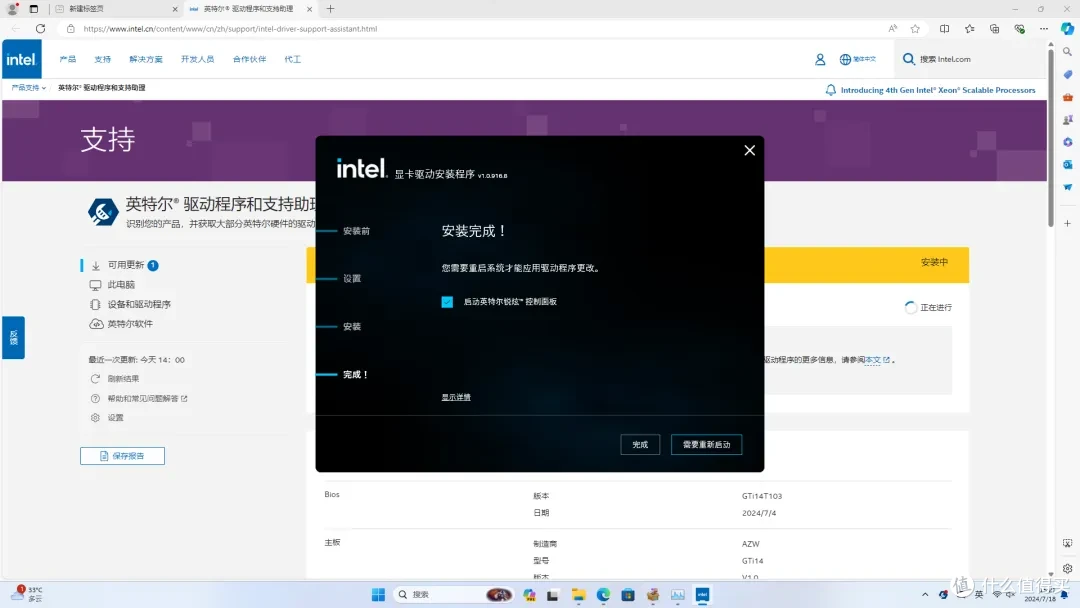Screen dimensions: 1080x608
Task: Open the split screen icon in the Edge toolbar
Action: pyautogui.click(x=944, y=29)
